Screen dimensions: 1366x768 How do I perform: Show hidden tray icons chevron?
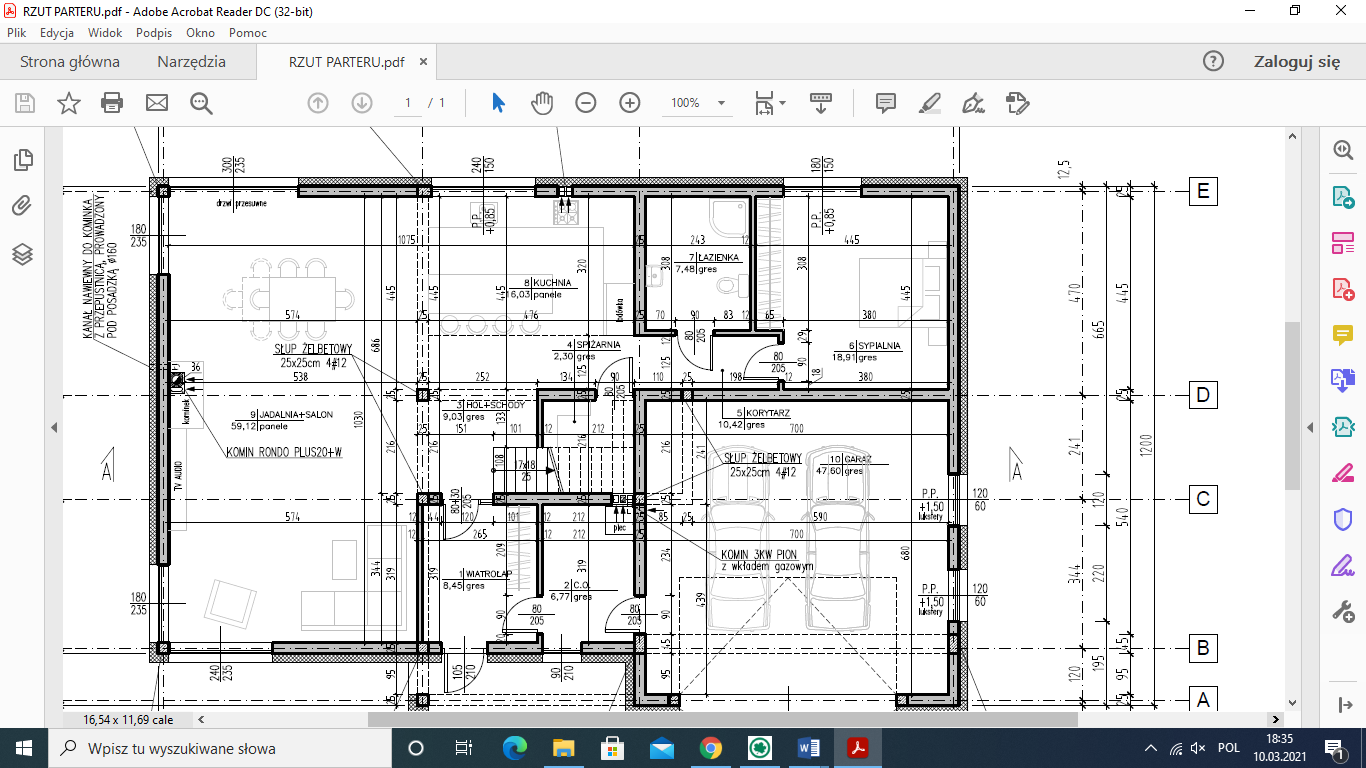point(1151,748)
